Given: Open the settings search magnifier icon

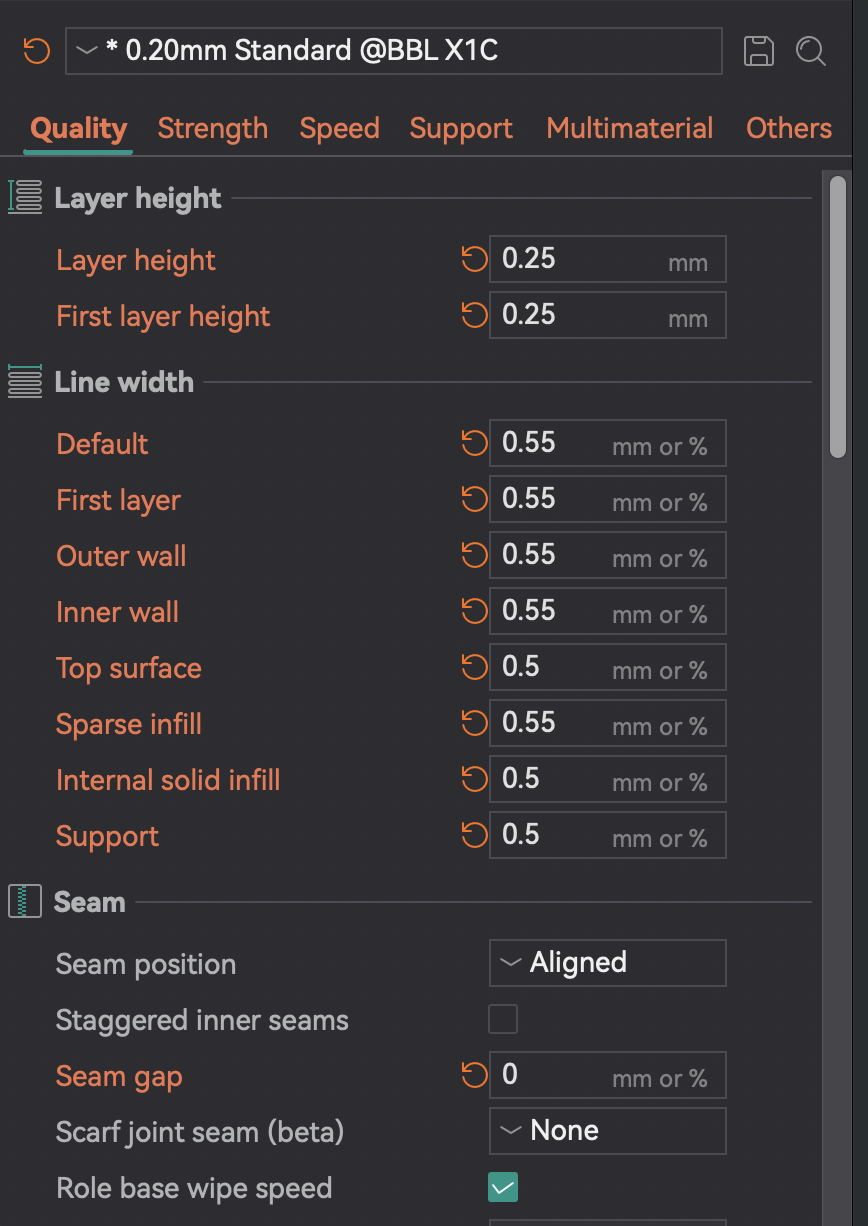Looking at the screenshot, I should tap(811, 51).
